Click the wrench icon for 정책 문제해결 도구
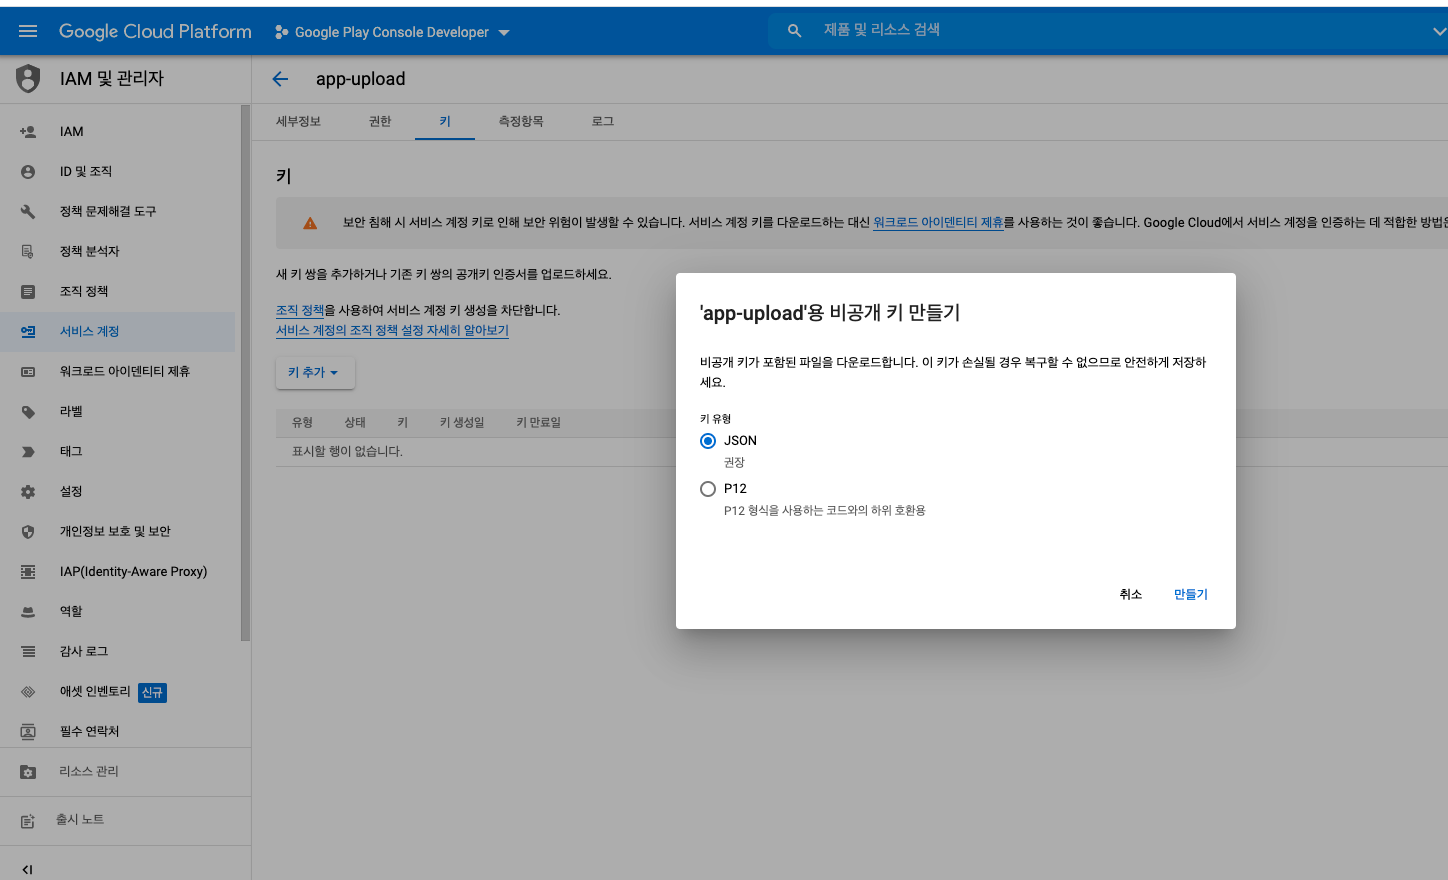Viewport: 1448px width, 880px height. (28, 211)
